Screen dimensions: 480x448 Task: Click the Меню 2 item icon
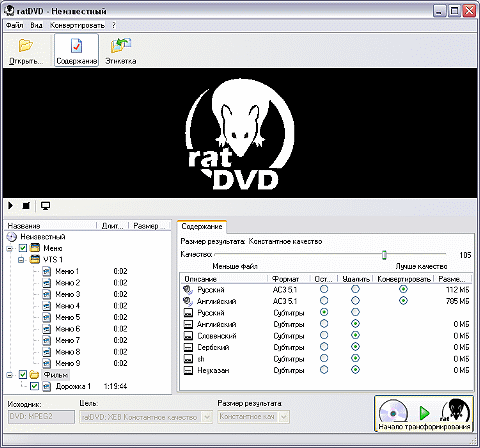coord(47,283)
